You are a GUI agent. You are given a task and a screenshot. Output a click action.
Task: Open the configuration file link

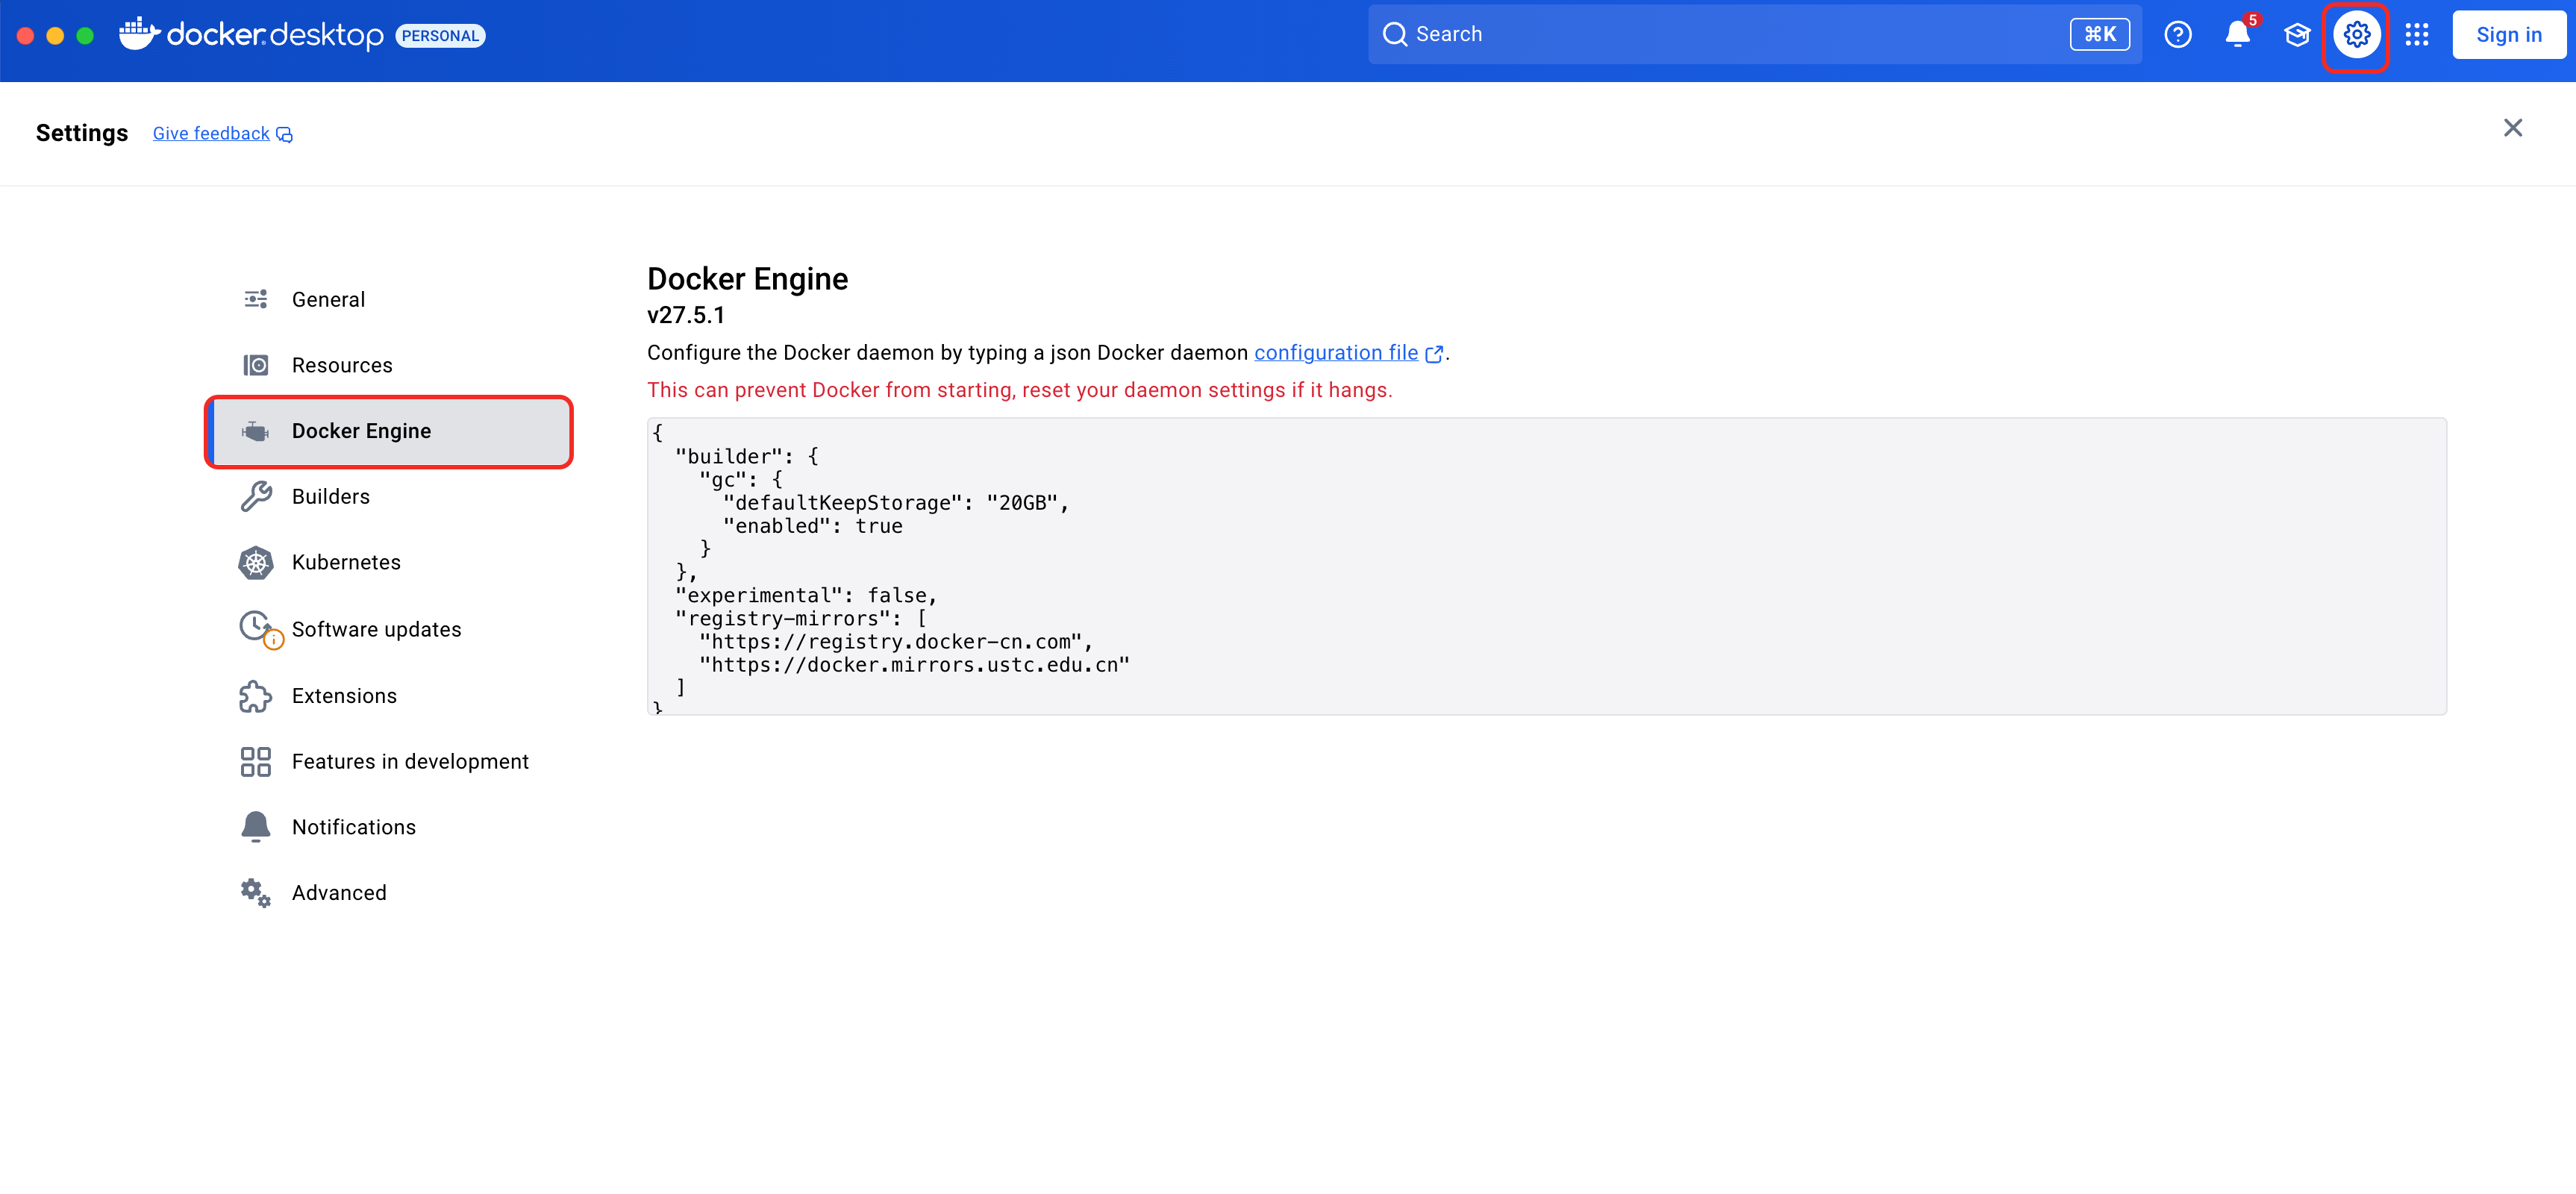pos(1335,353)
